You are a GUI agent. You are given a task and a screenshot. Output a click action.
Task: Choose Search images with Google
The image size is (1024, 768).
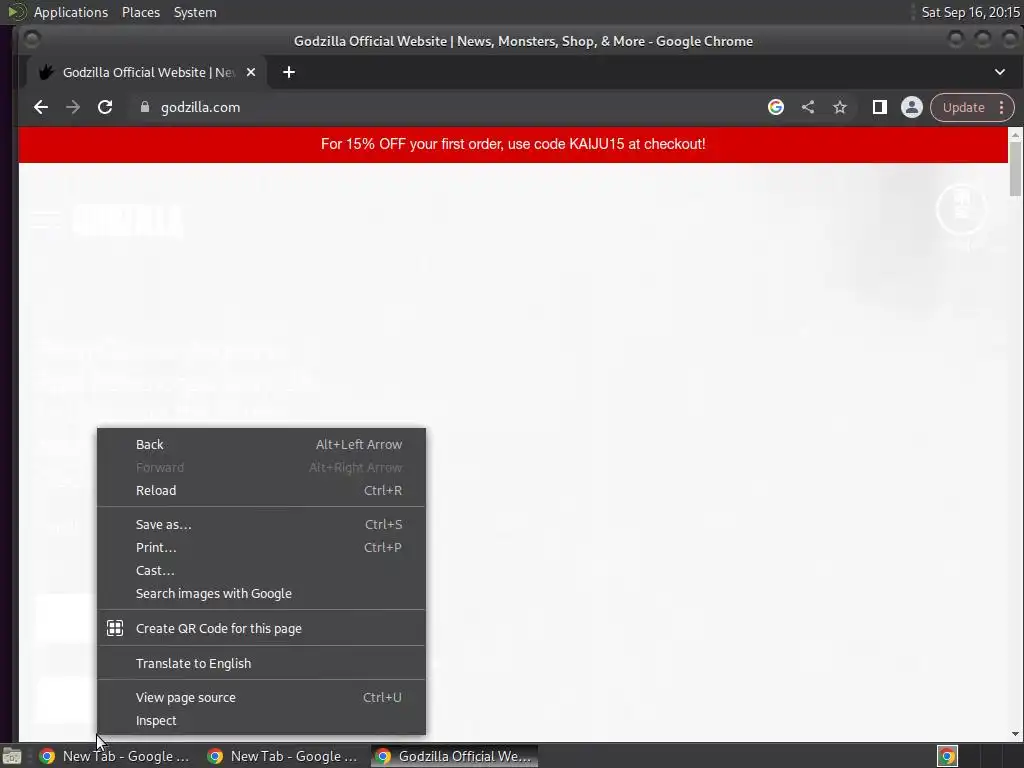tap(261, 594)
